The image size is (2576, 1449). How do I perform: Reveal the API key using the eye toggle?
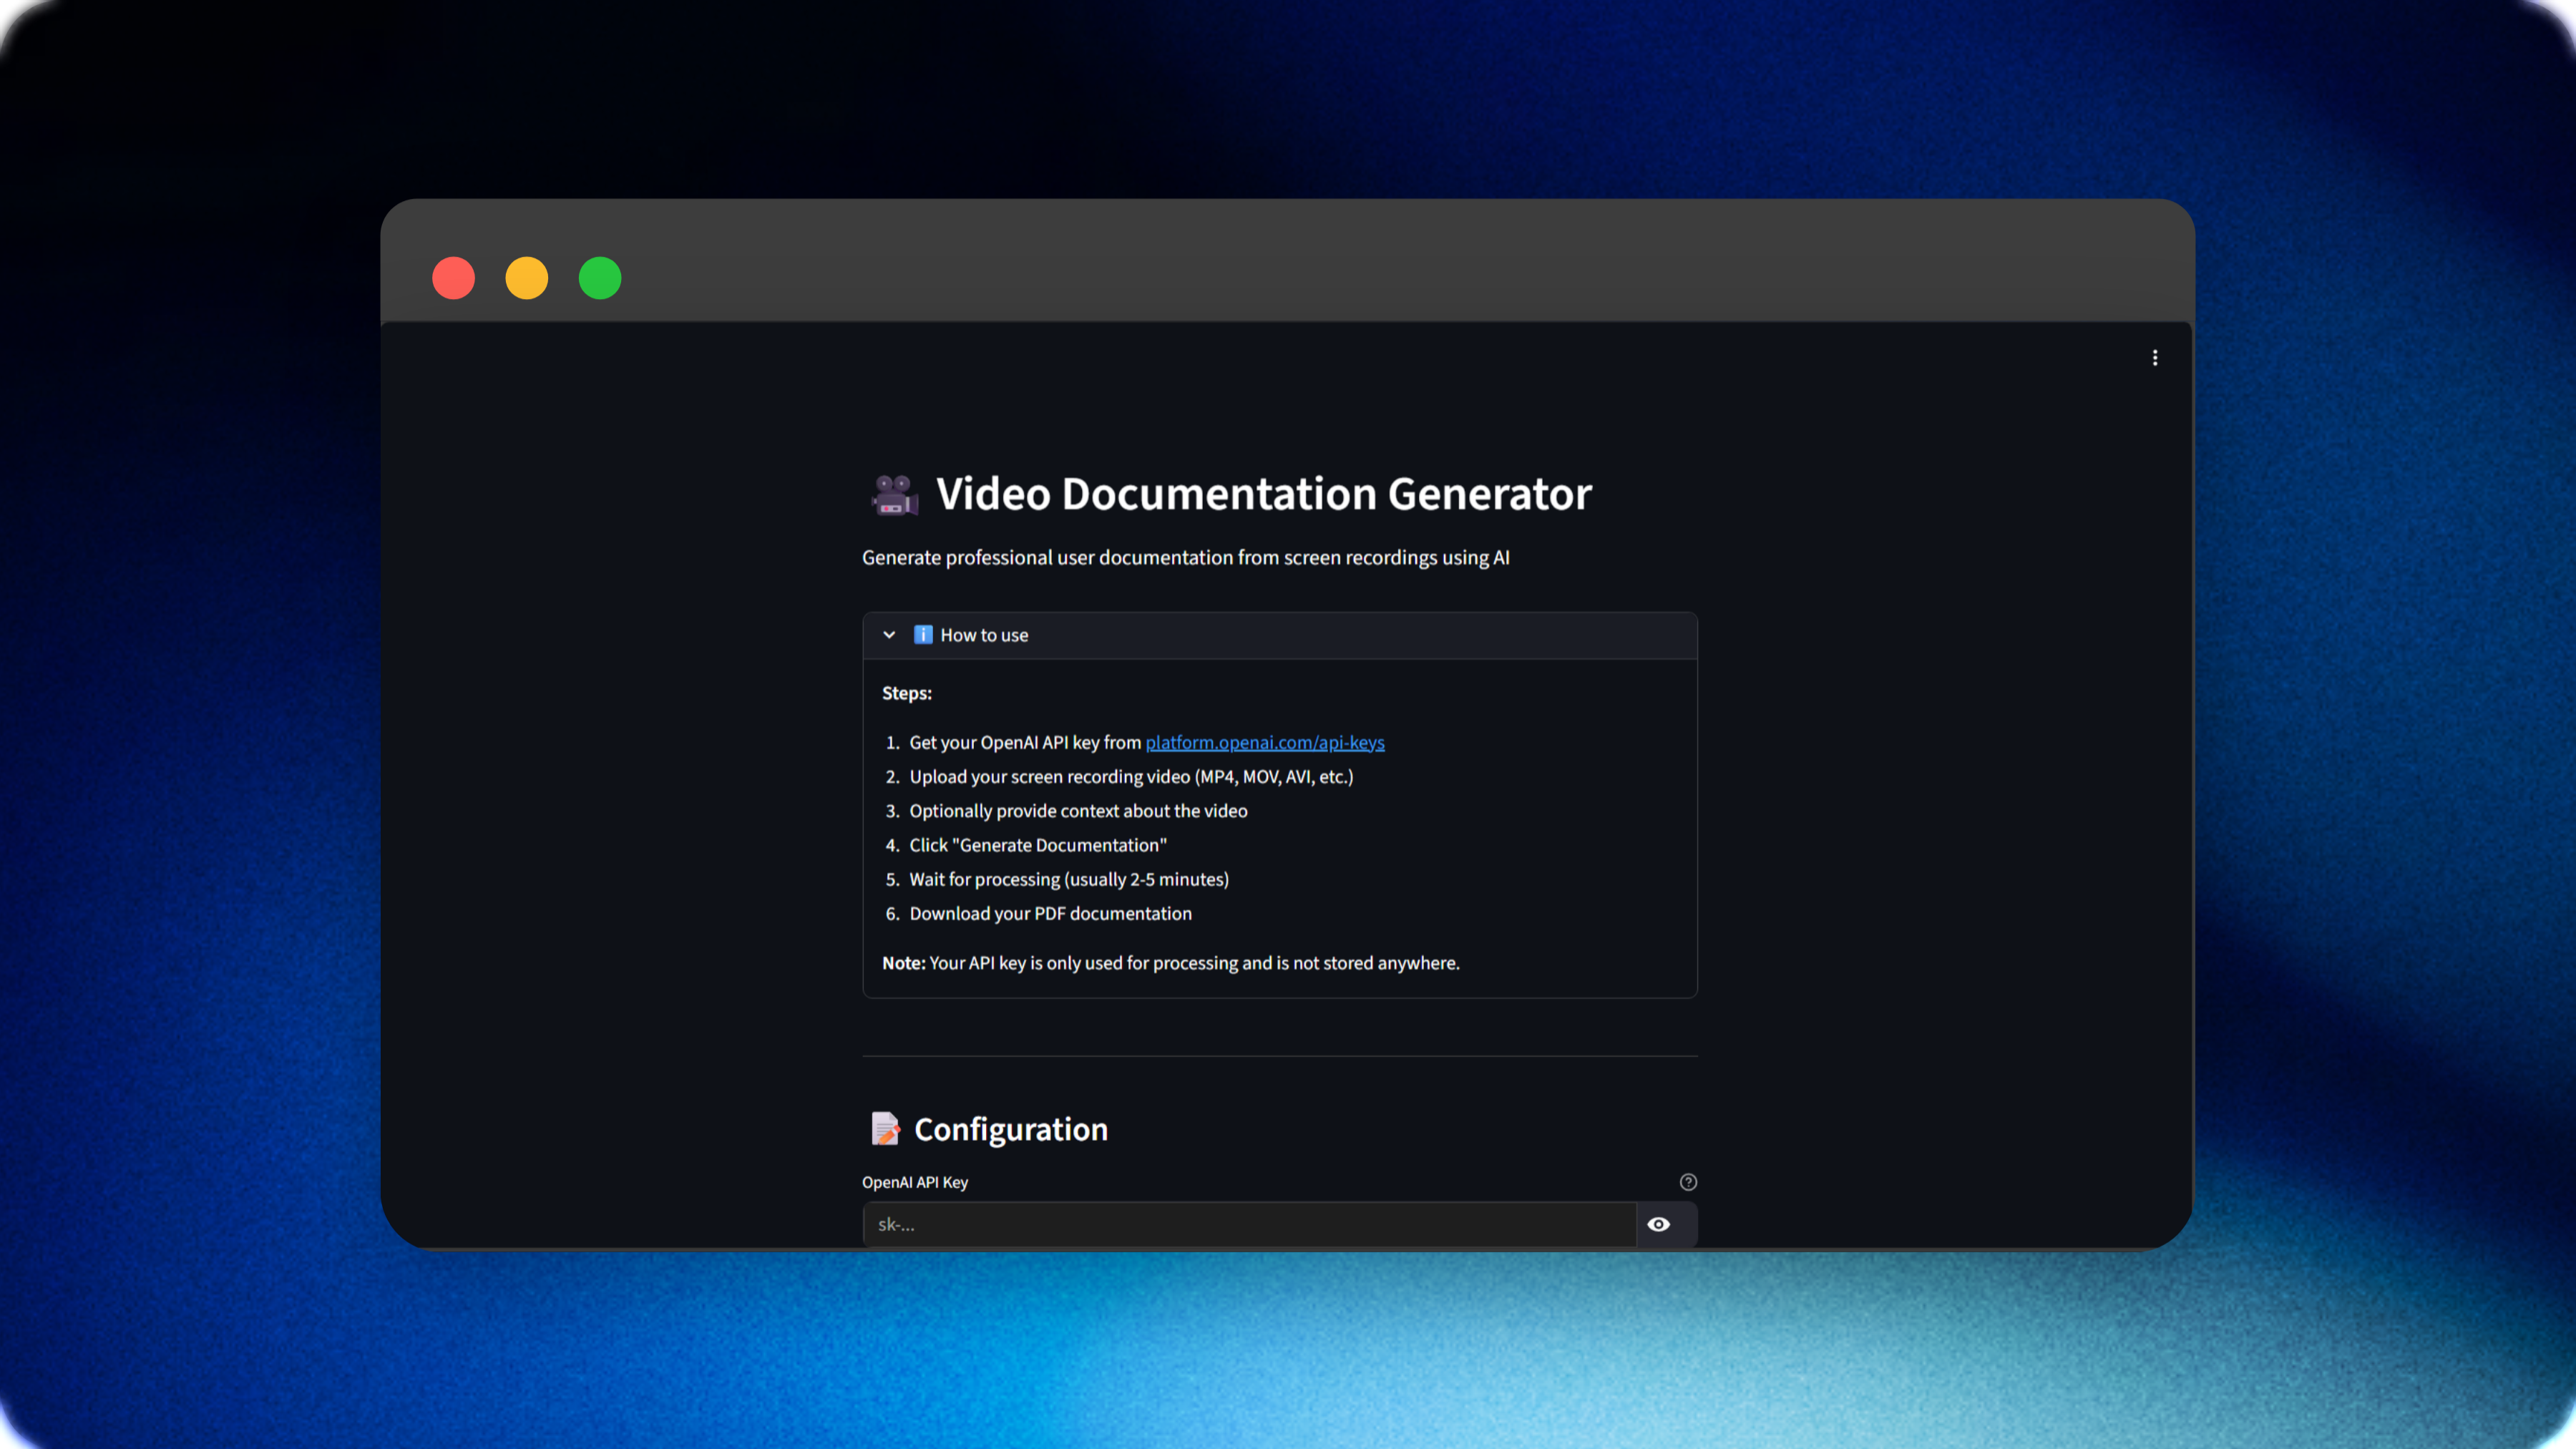click(x=1660, y=1224)
